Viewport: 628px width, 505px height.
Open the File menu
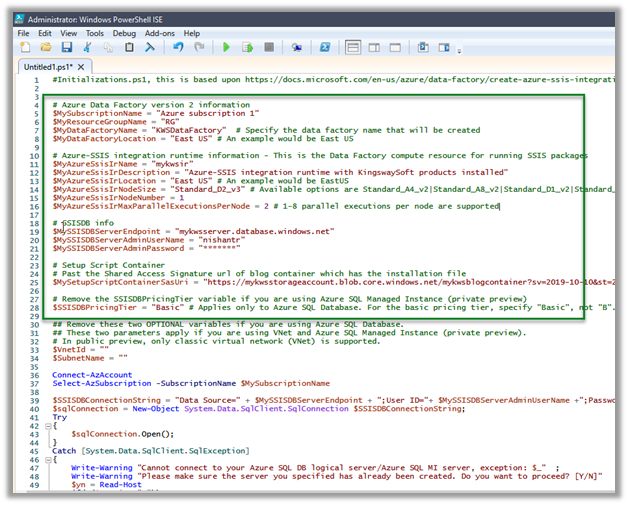pyautogui.click(x=24, y=33)
